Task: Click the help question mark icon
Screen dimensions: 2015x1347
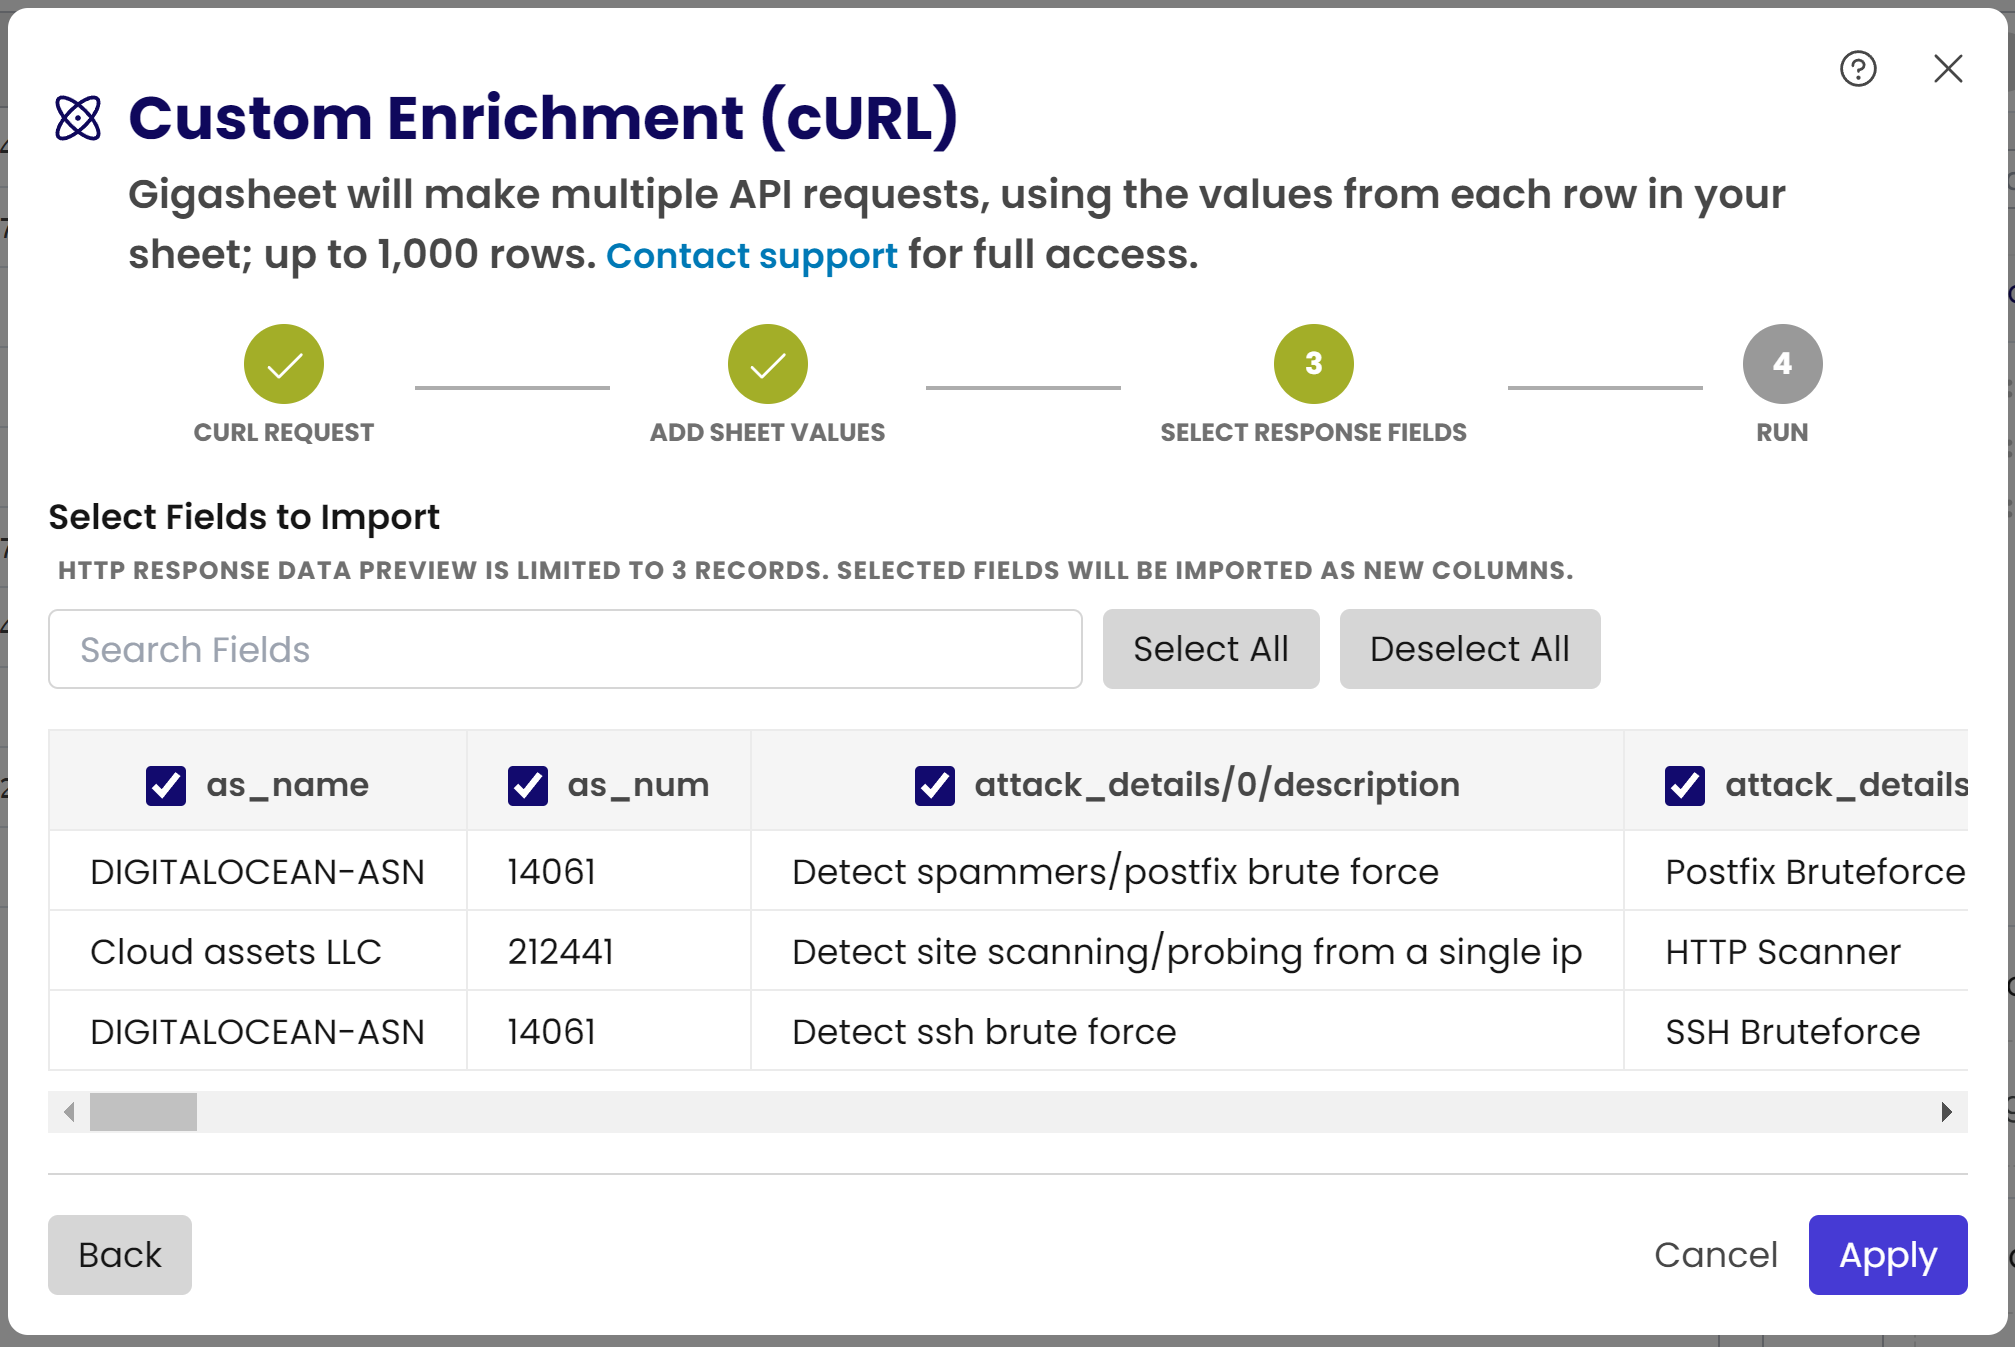Action: point(1857,68)
